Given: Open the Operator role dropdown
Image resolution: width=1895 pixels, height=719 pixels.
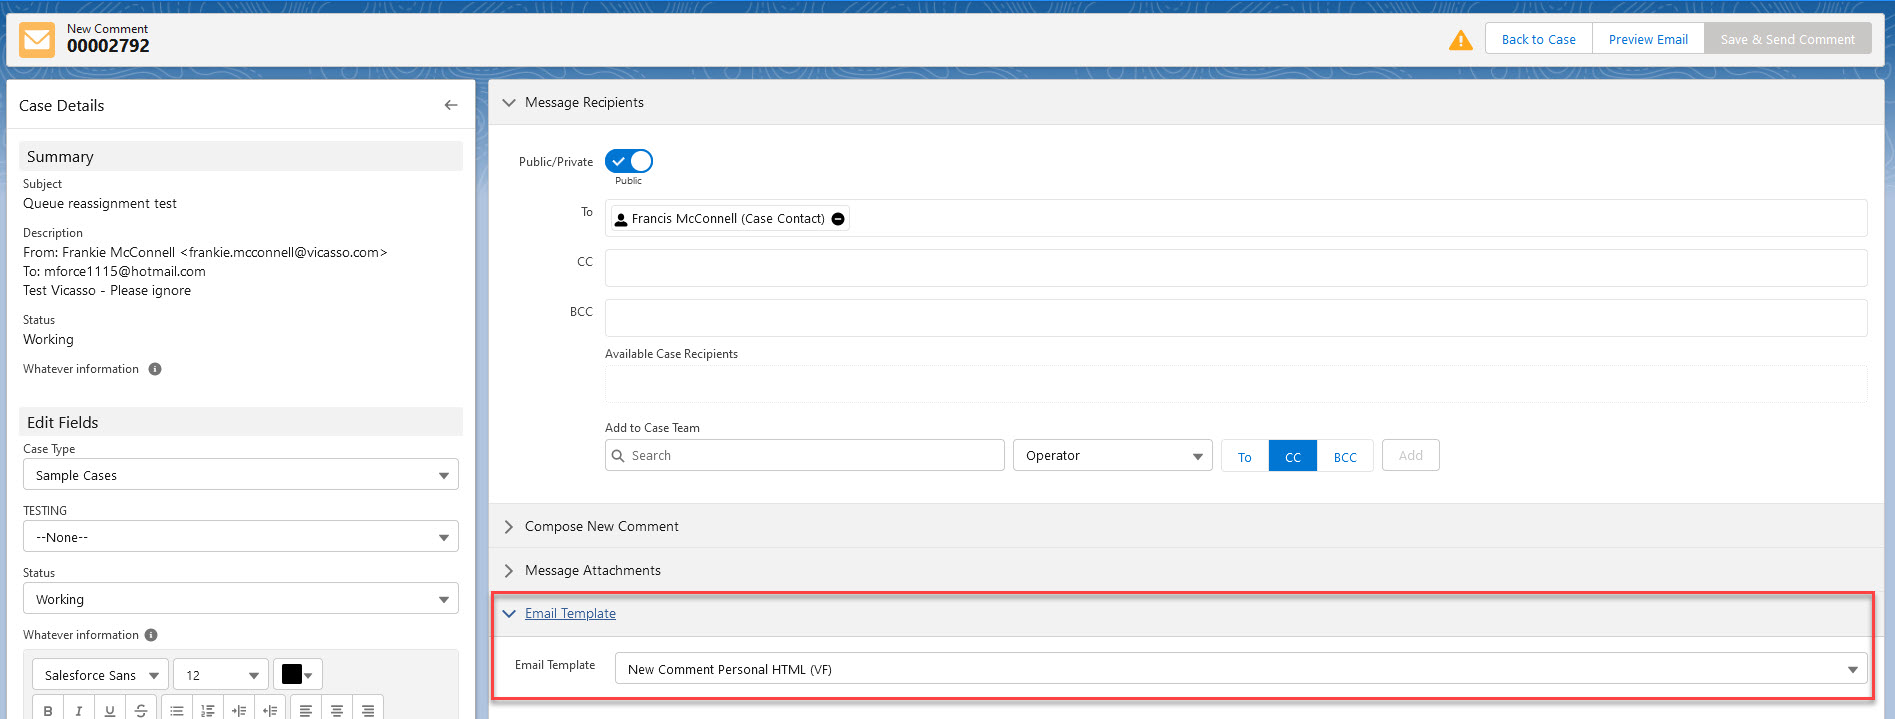Looking at the screenshot, I should 1113,456.
